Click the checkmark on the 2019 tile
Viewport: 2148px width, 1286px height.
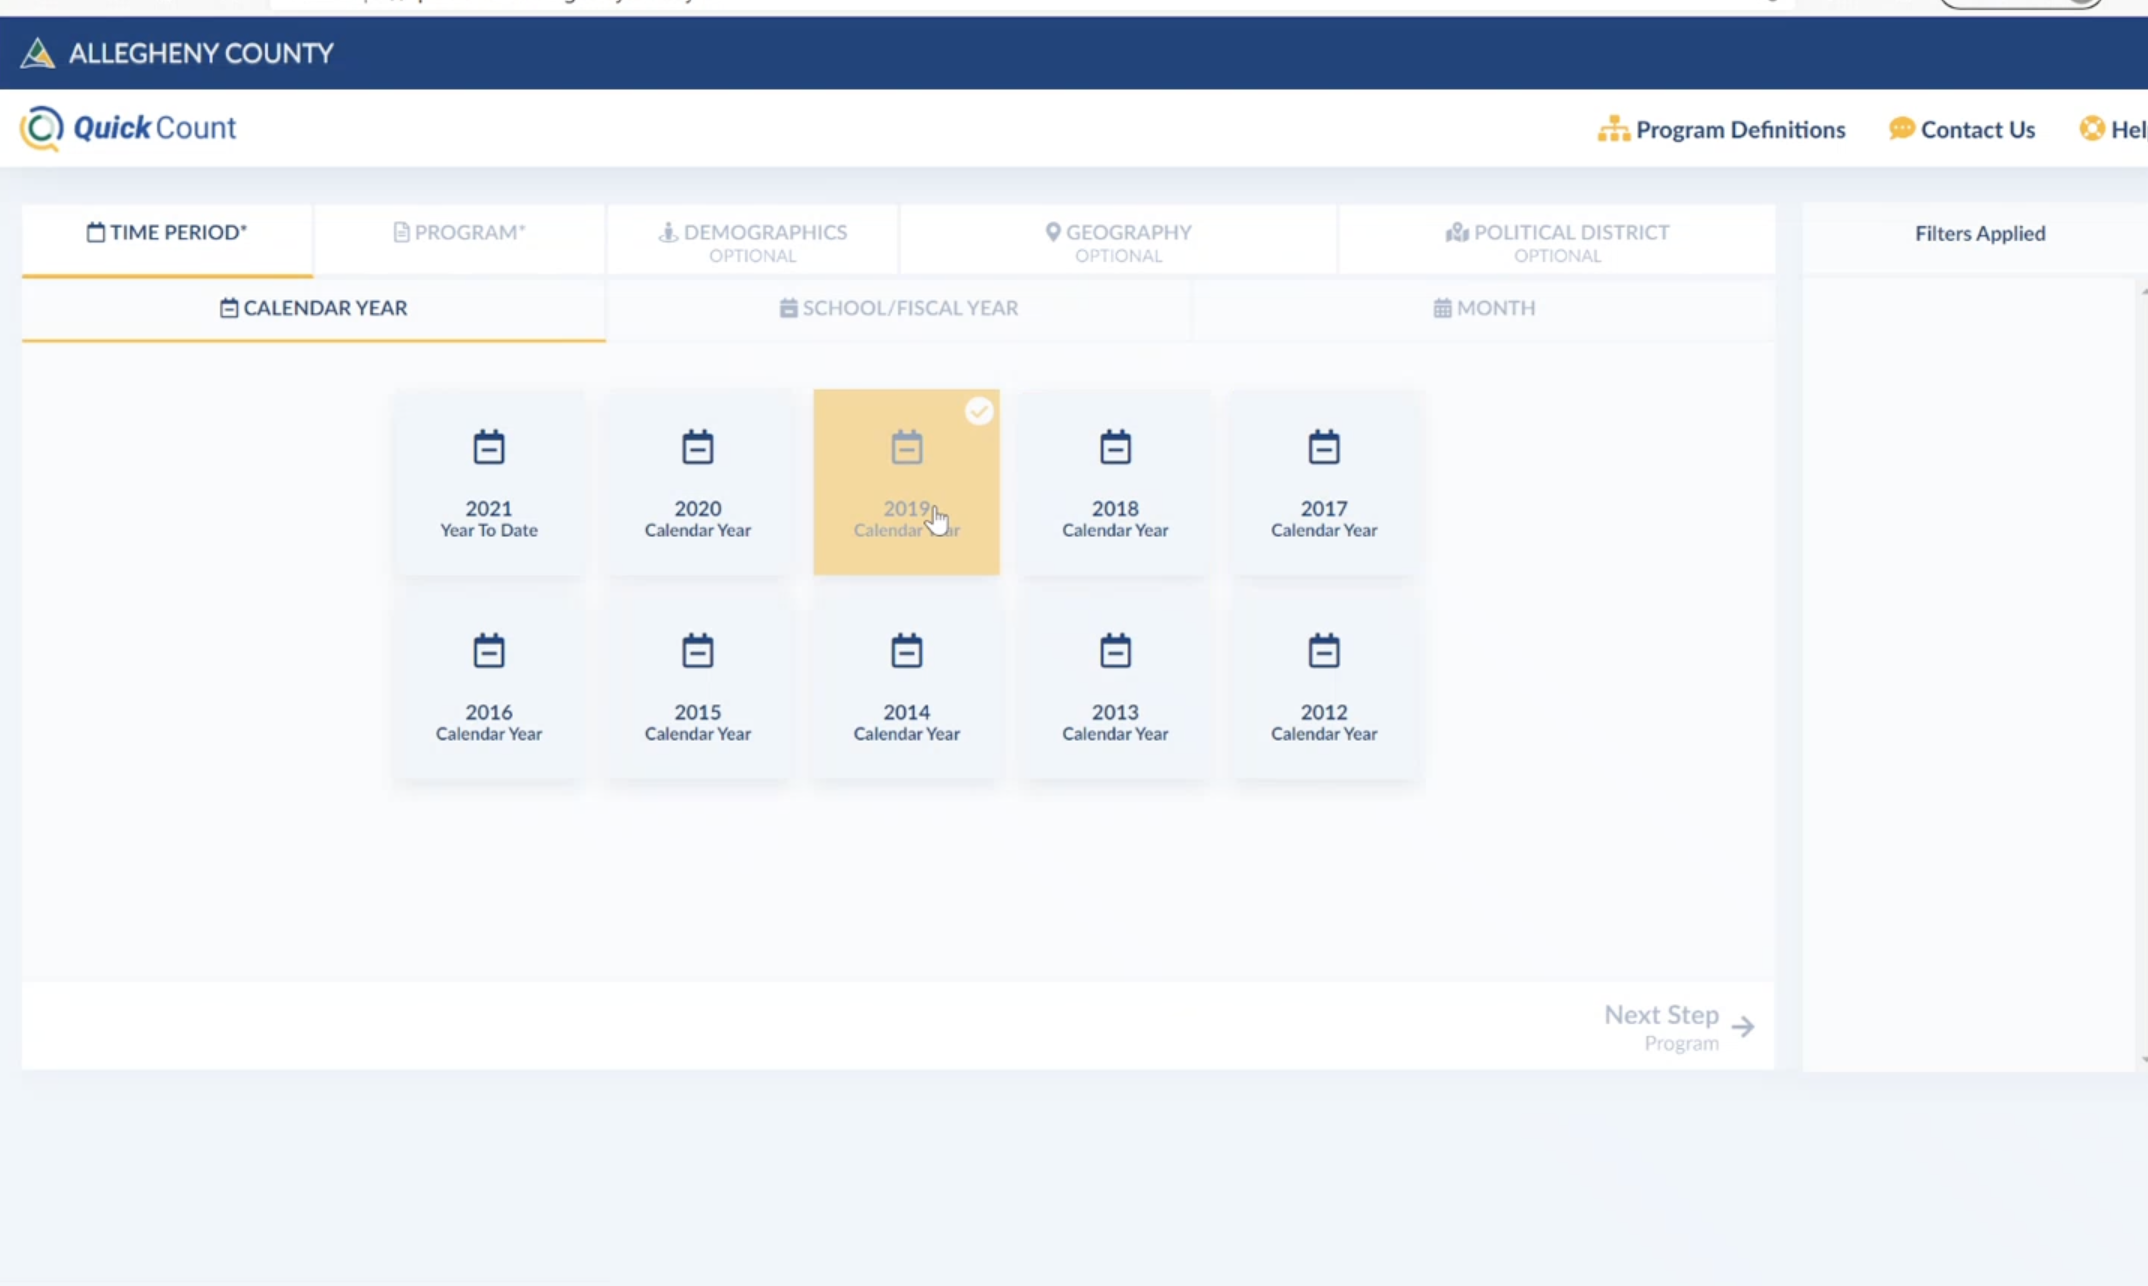click(979, 411)
